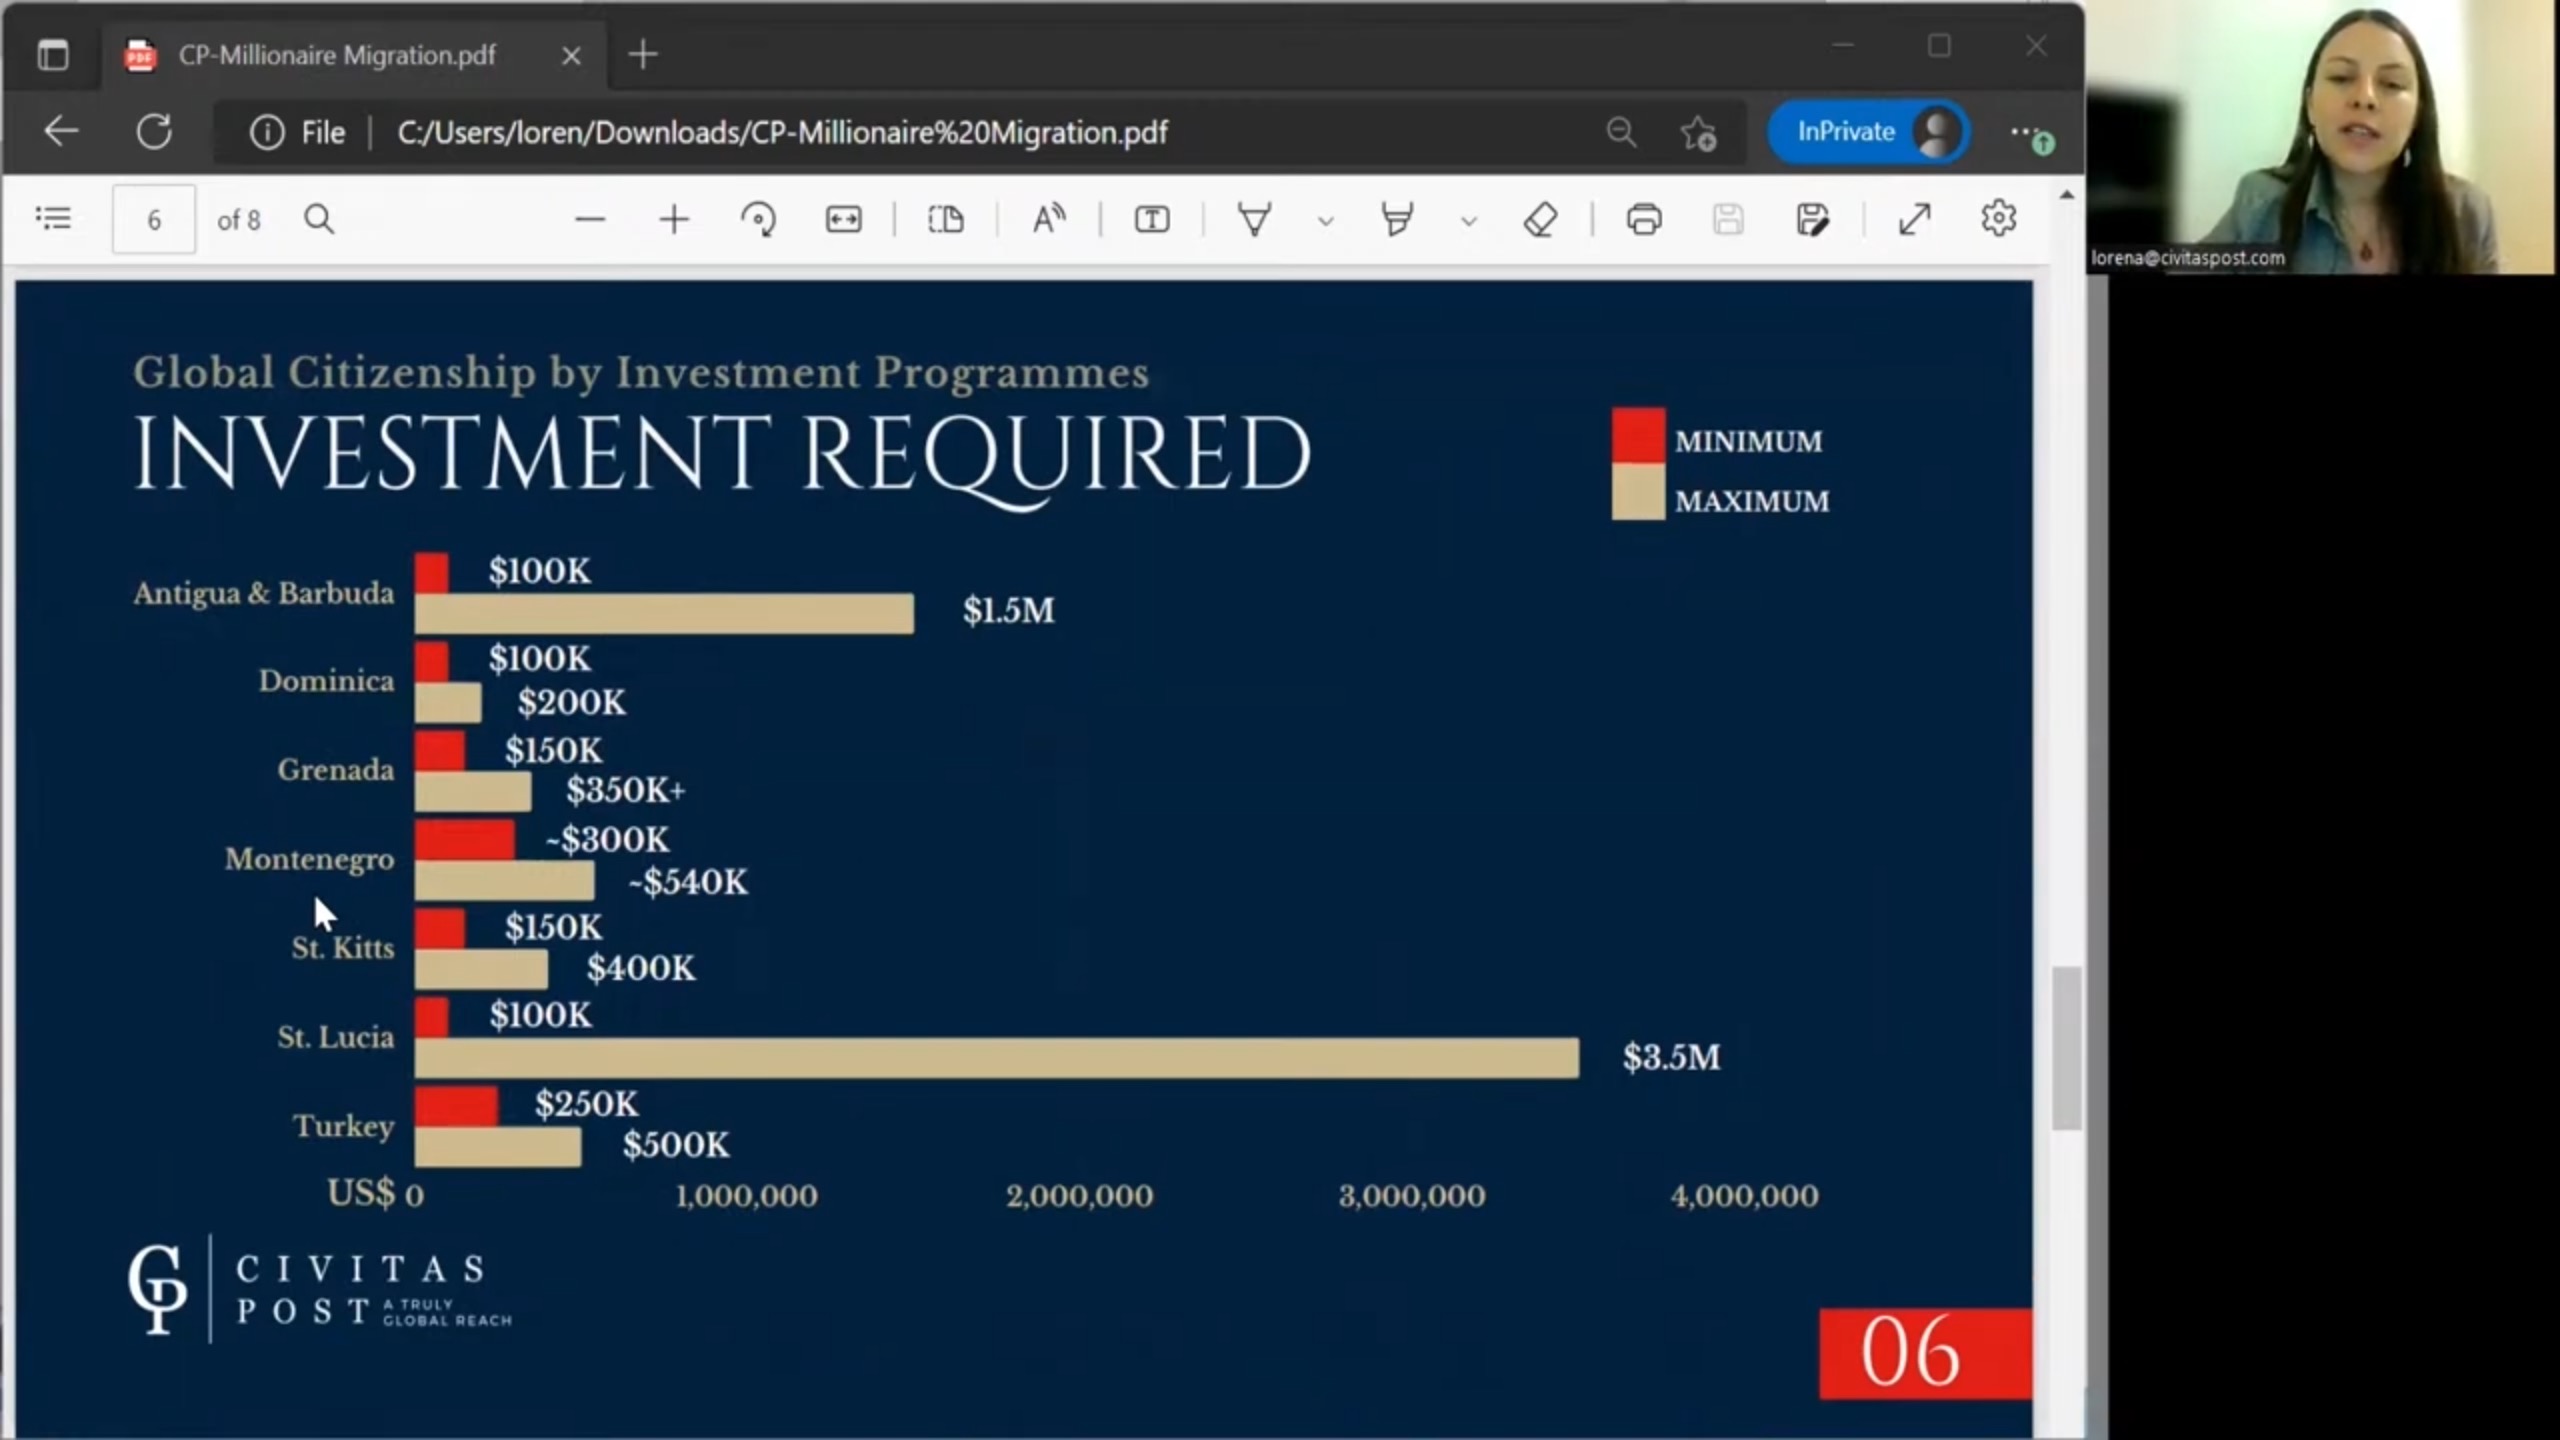
Task: Refresh the current page
Action: pos(154,132)
